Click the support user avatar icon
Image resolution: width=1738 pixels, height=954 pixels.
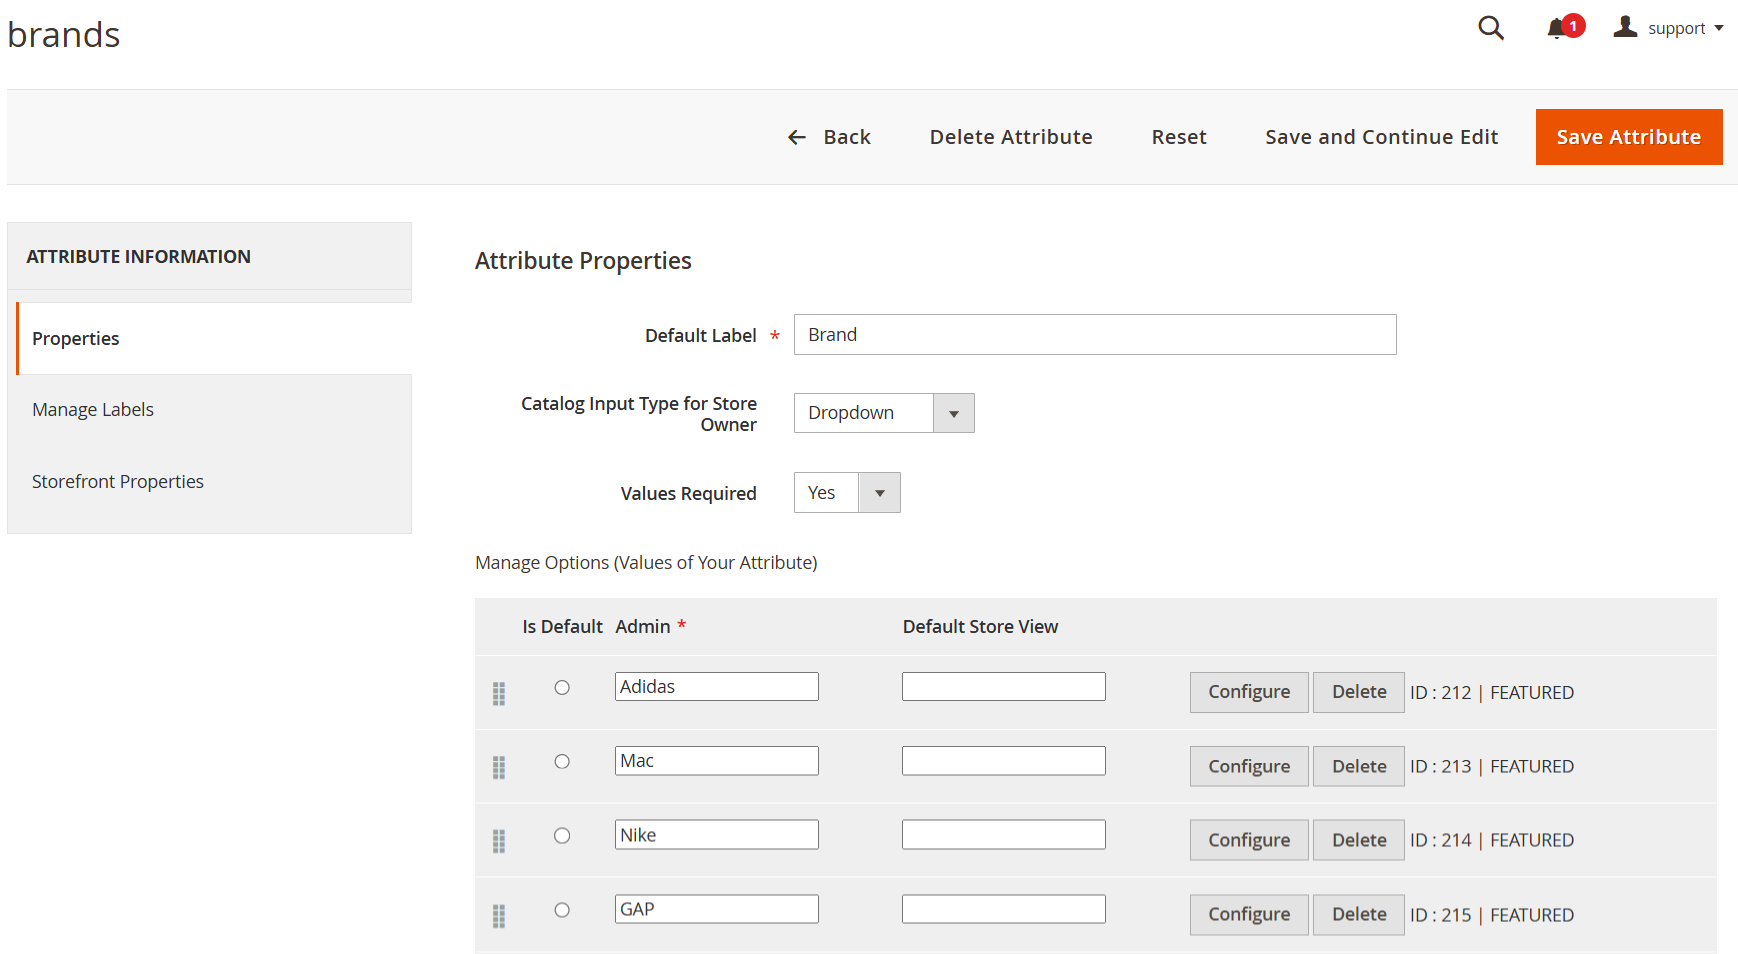1625,27
